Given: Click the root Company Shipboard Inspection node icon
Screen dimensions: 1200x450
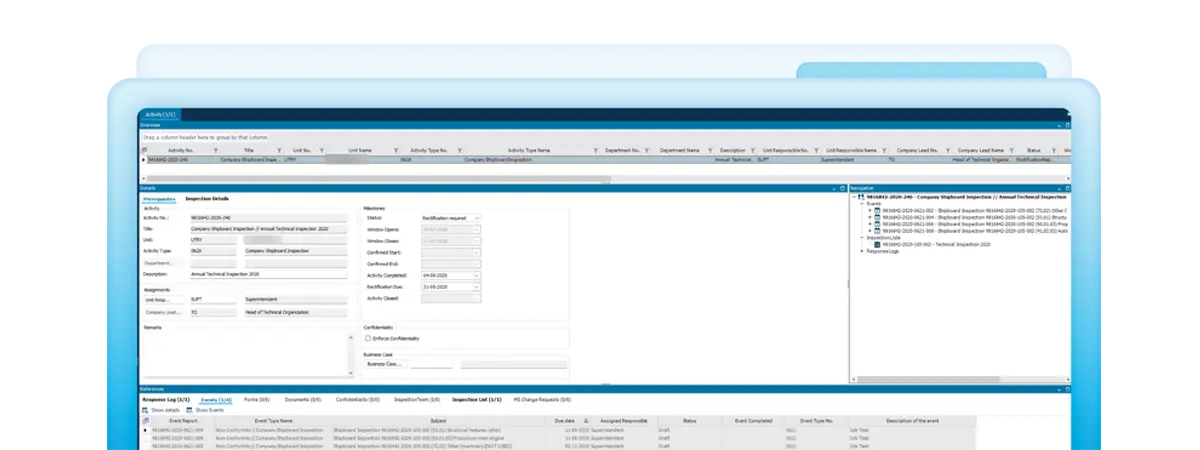Looking at the screenshot, I should click(x=861, y=197).
